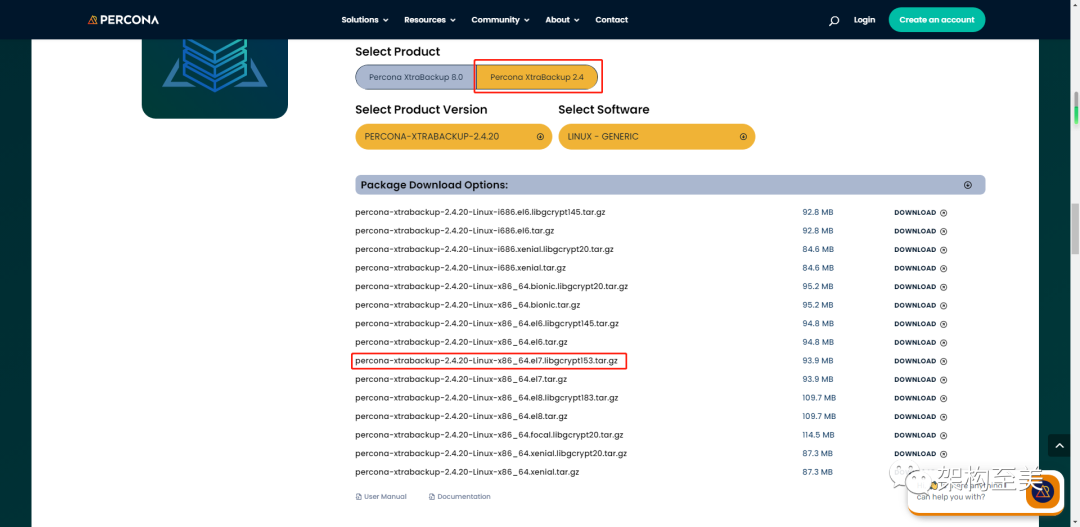Go to the Contact page
The height and width of the screenshot is (527, 1080).
coord(612,20)
